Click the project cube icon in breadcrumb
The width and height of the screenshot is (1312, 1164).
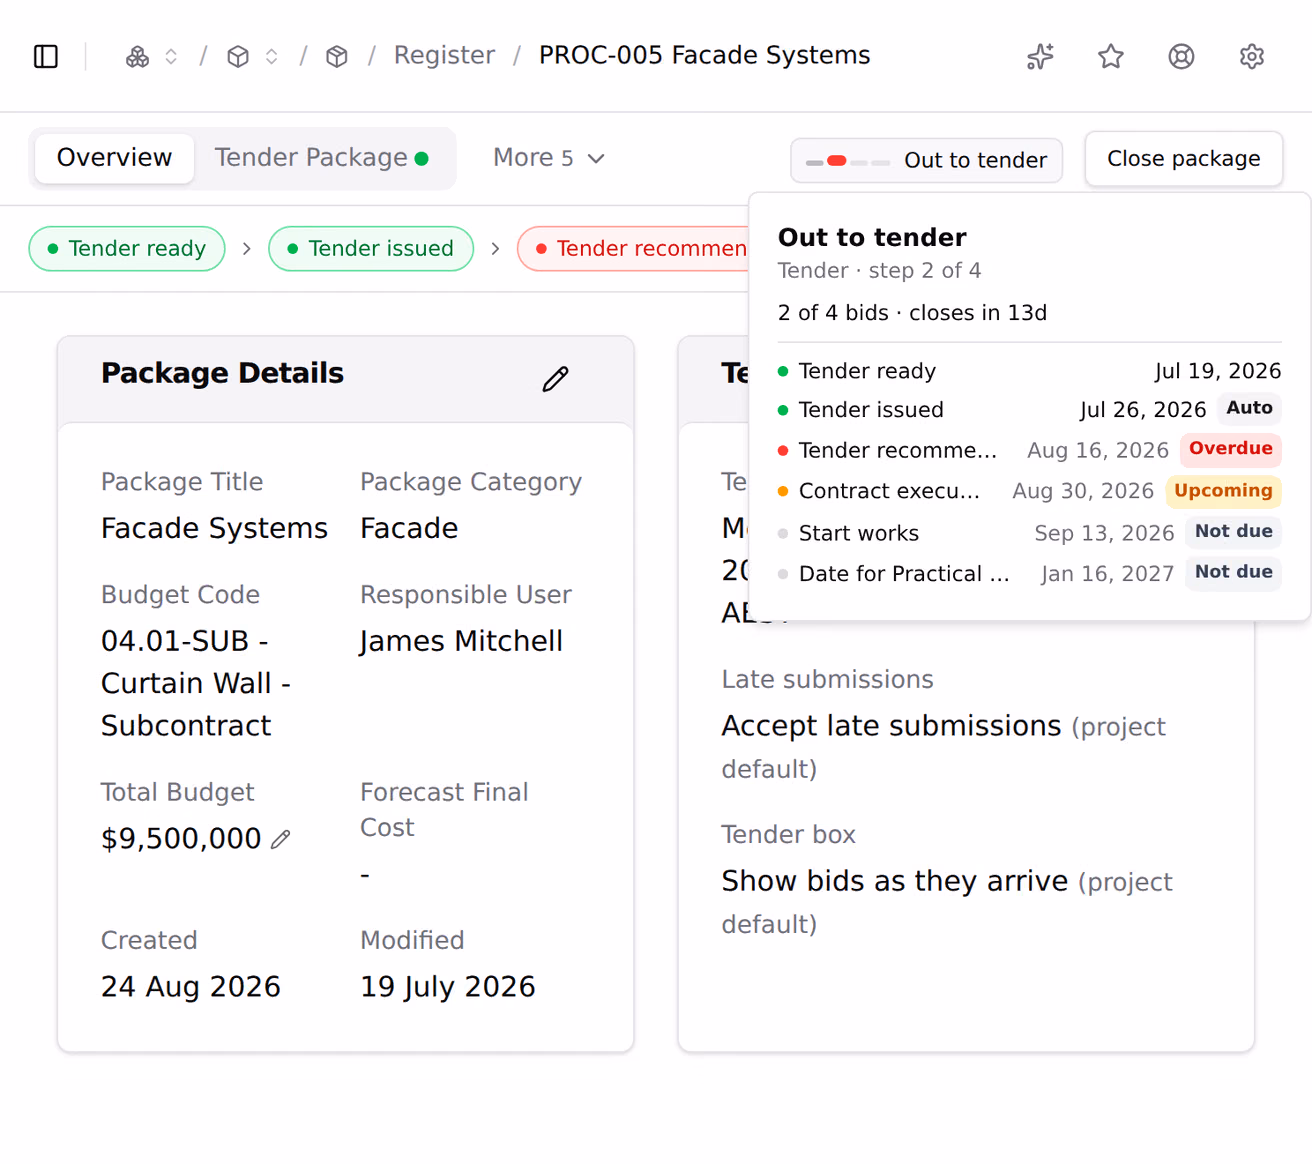(238, 57)
